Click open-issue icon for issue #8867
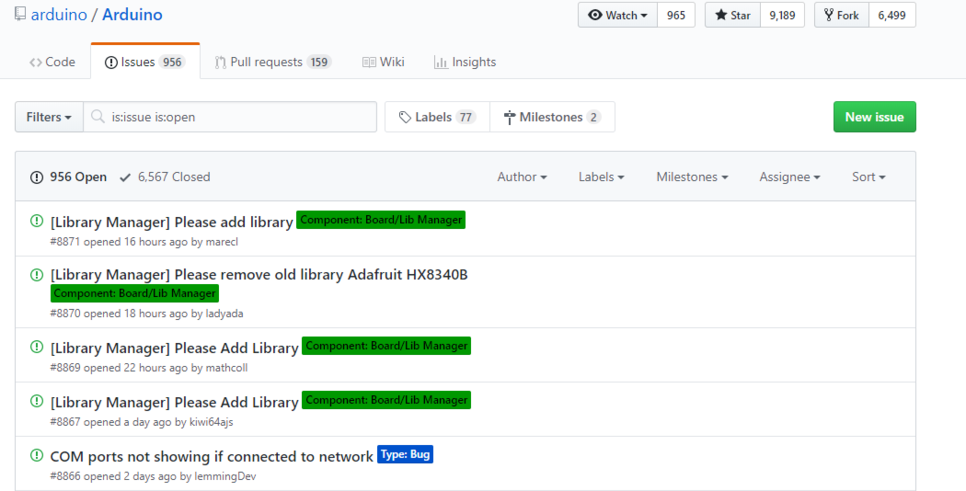Viewport: 966px width, 491px height. [36, 400]
